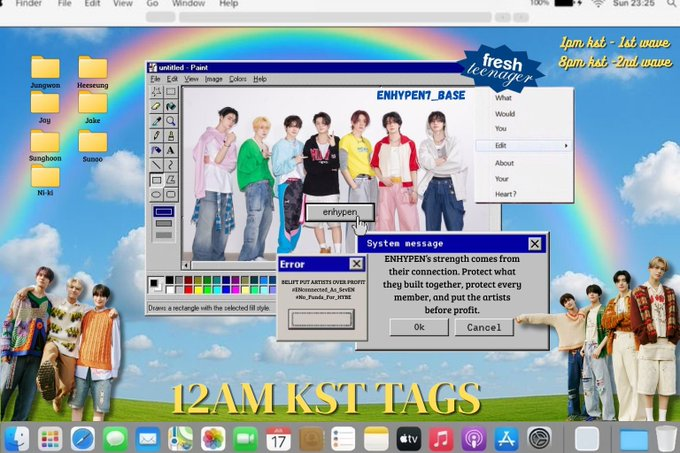
Task: Close the Error dialog
Action: pos(356,264)
